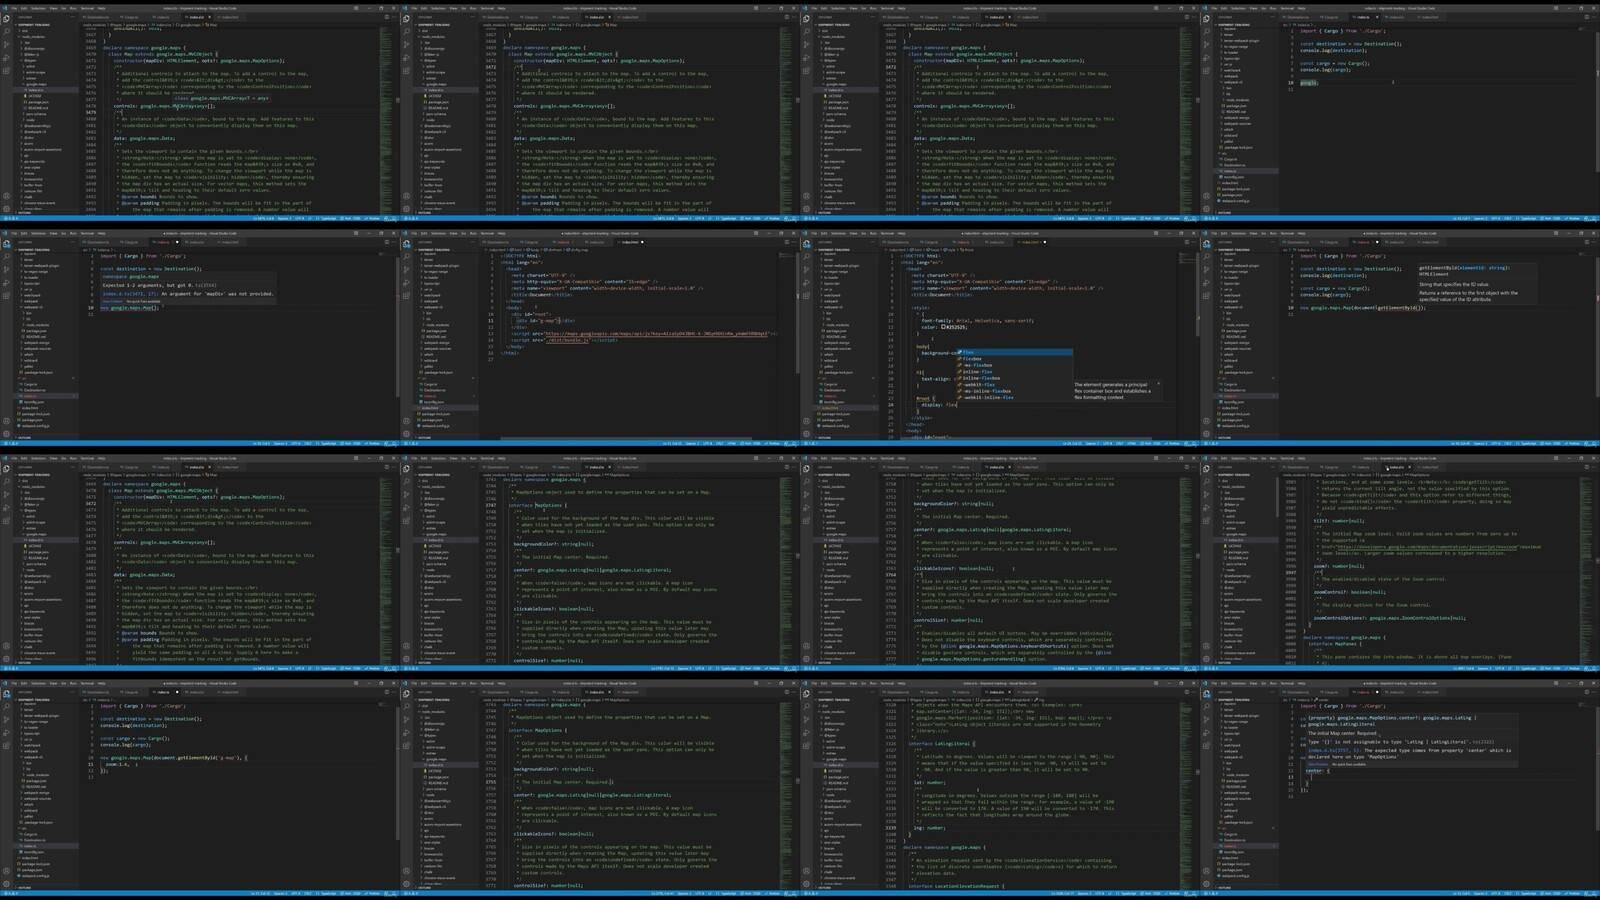Viewport: 1600px width, 900px height.
Task: Open notifications bell in the flex-suggestions window
Action: (x=1195, y=443)
